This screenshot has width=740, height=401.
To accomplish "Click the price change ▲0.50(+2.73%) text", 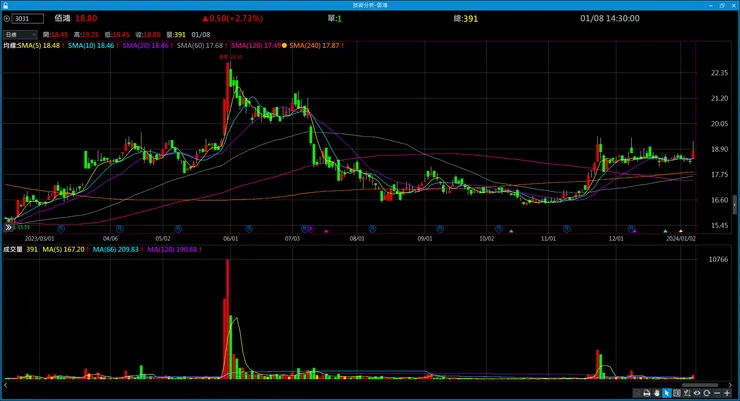I will (233, 18).
